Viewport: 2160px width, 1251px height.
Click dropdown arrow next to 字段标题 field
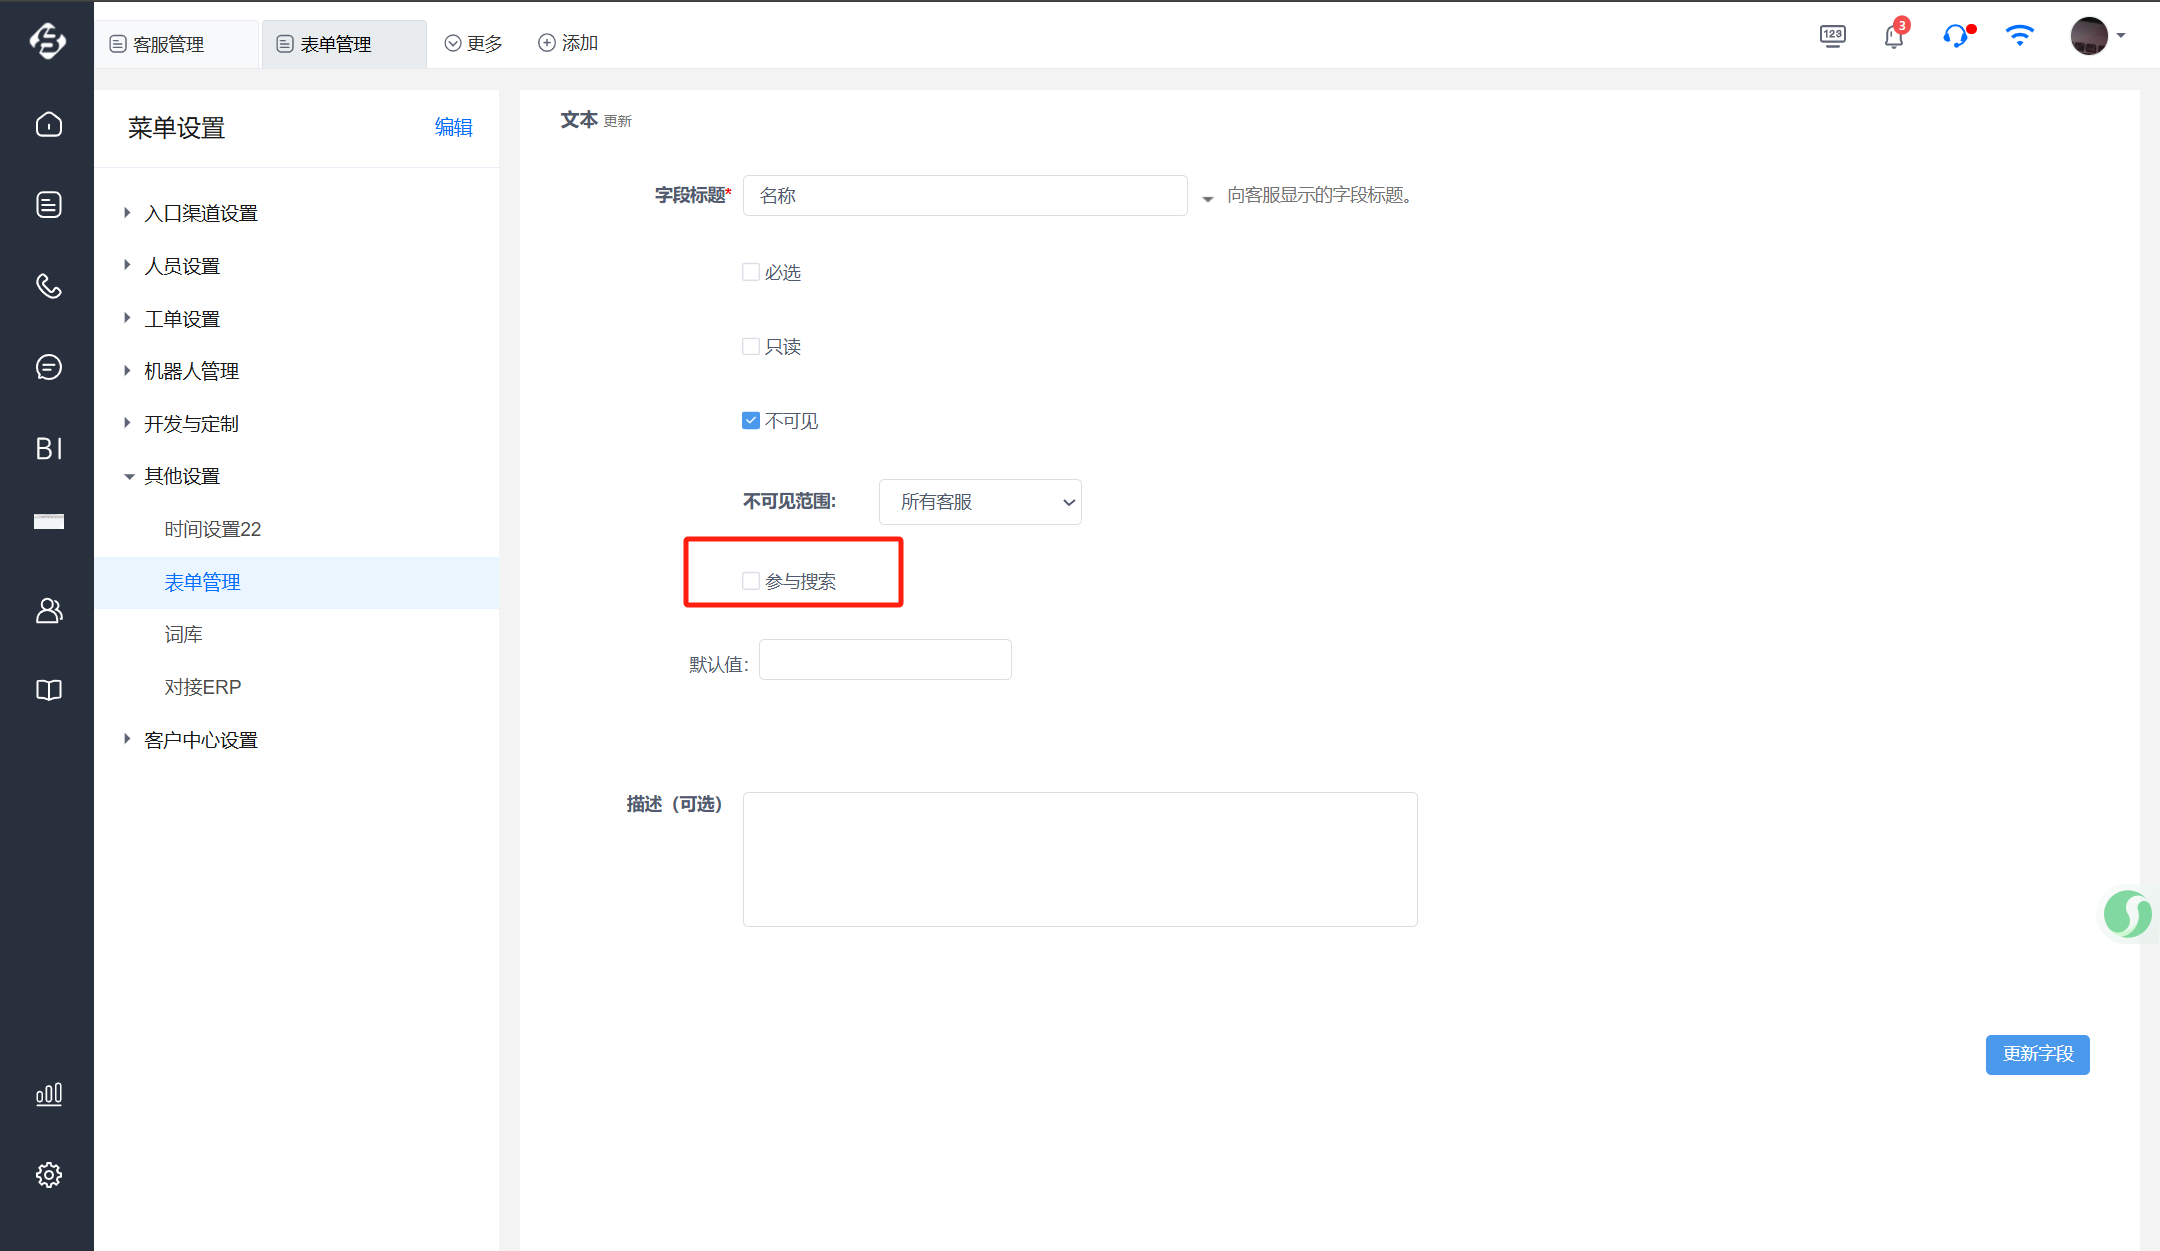point(1208,199)
